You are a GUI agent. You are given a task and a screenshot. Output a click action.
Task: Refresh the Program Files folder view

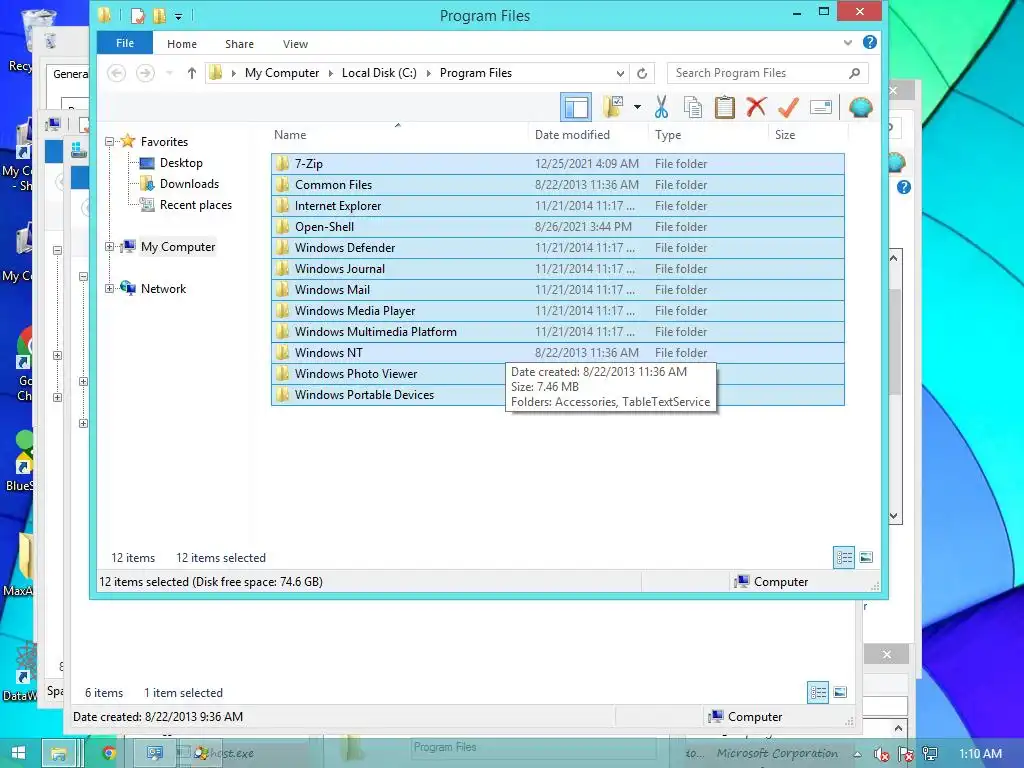642,73
